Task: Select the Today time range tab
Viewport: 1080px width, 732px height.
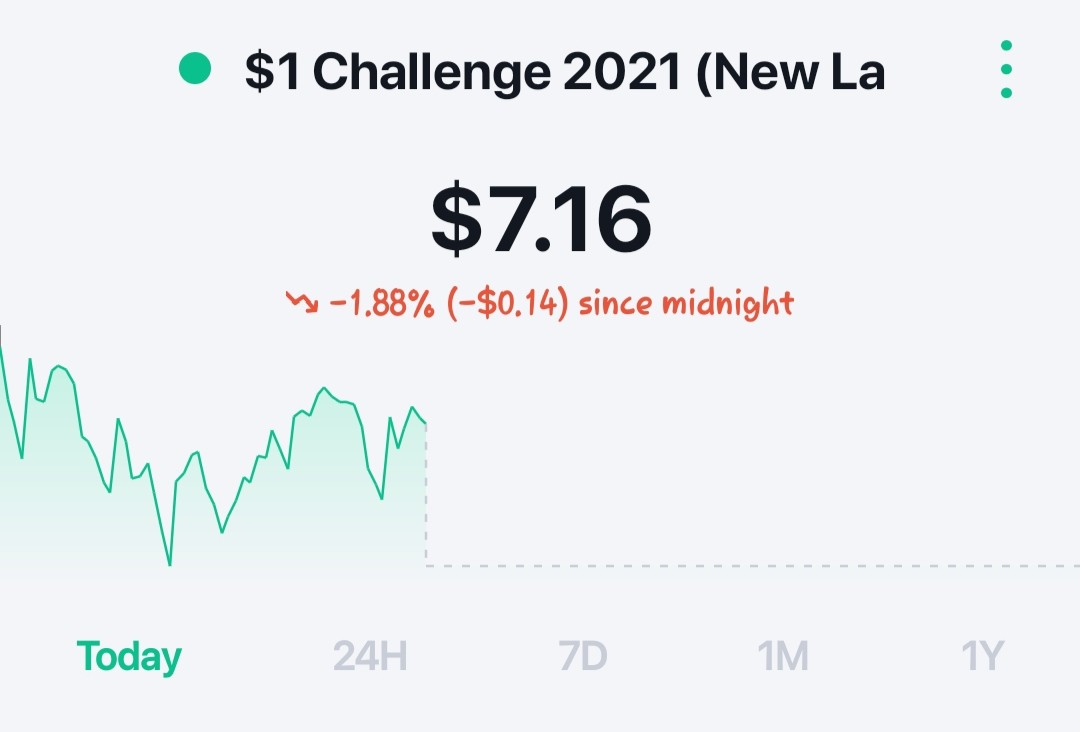Action: pos(129,657)
